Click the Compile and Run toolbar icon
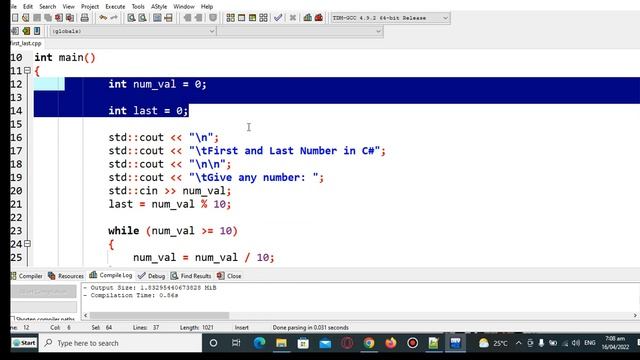The image size is (640, 360). (x=252, y=18)
